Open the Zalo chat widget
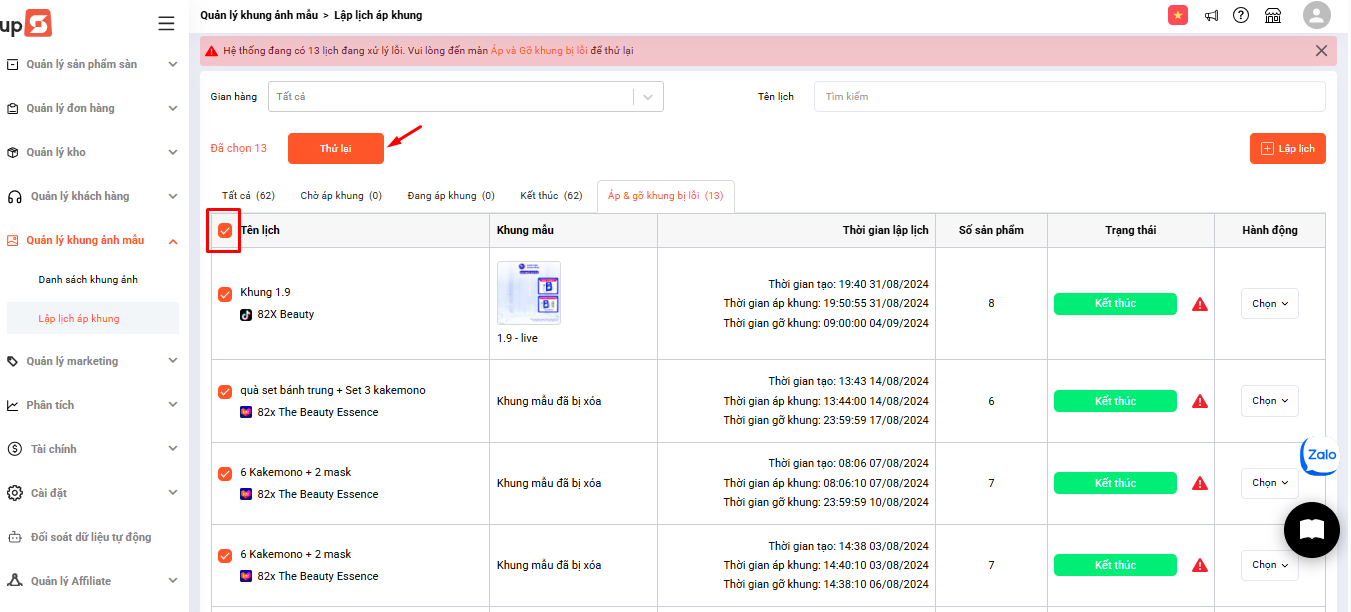 coord(1320,455)
